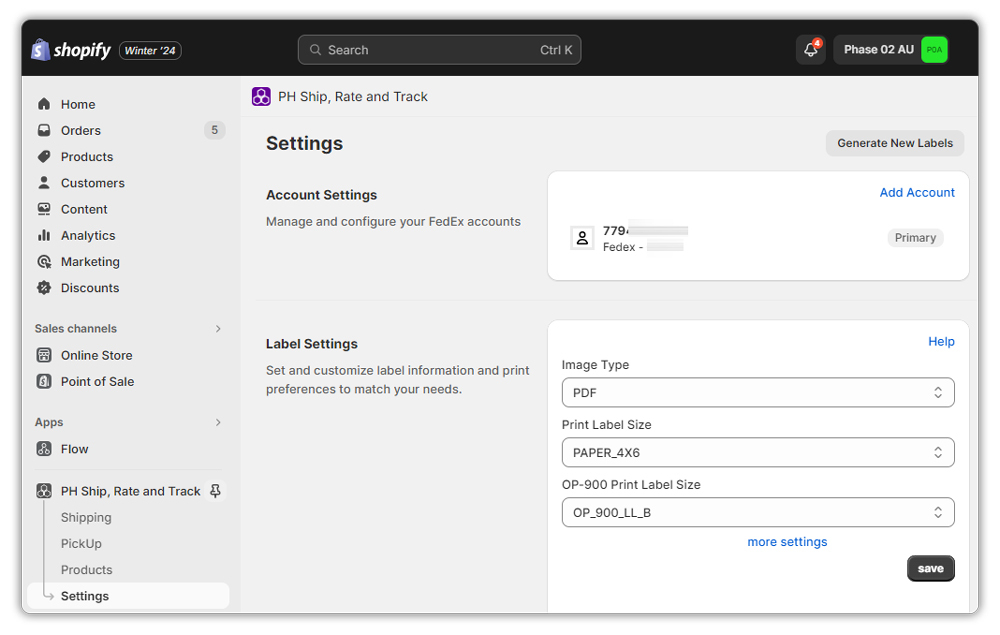This screenshot has width=1000, height=635.
Task: Click the Orders inbox icon
Action: [44, 130]
